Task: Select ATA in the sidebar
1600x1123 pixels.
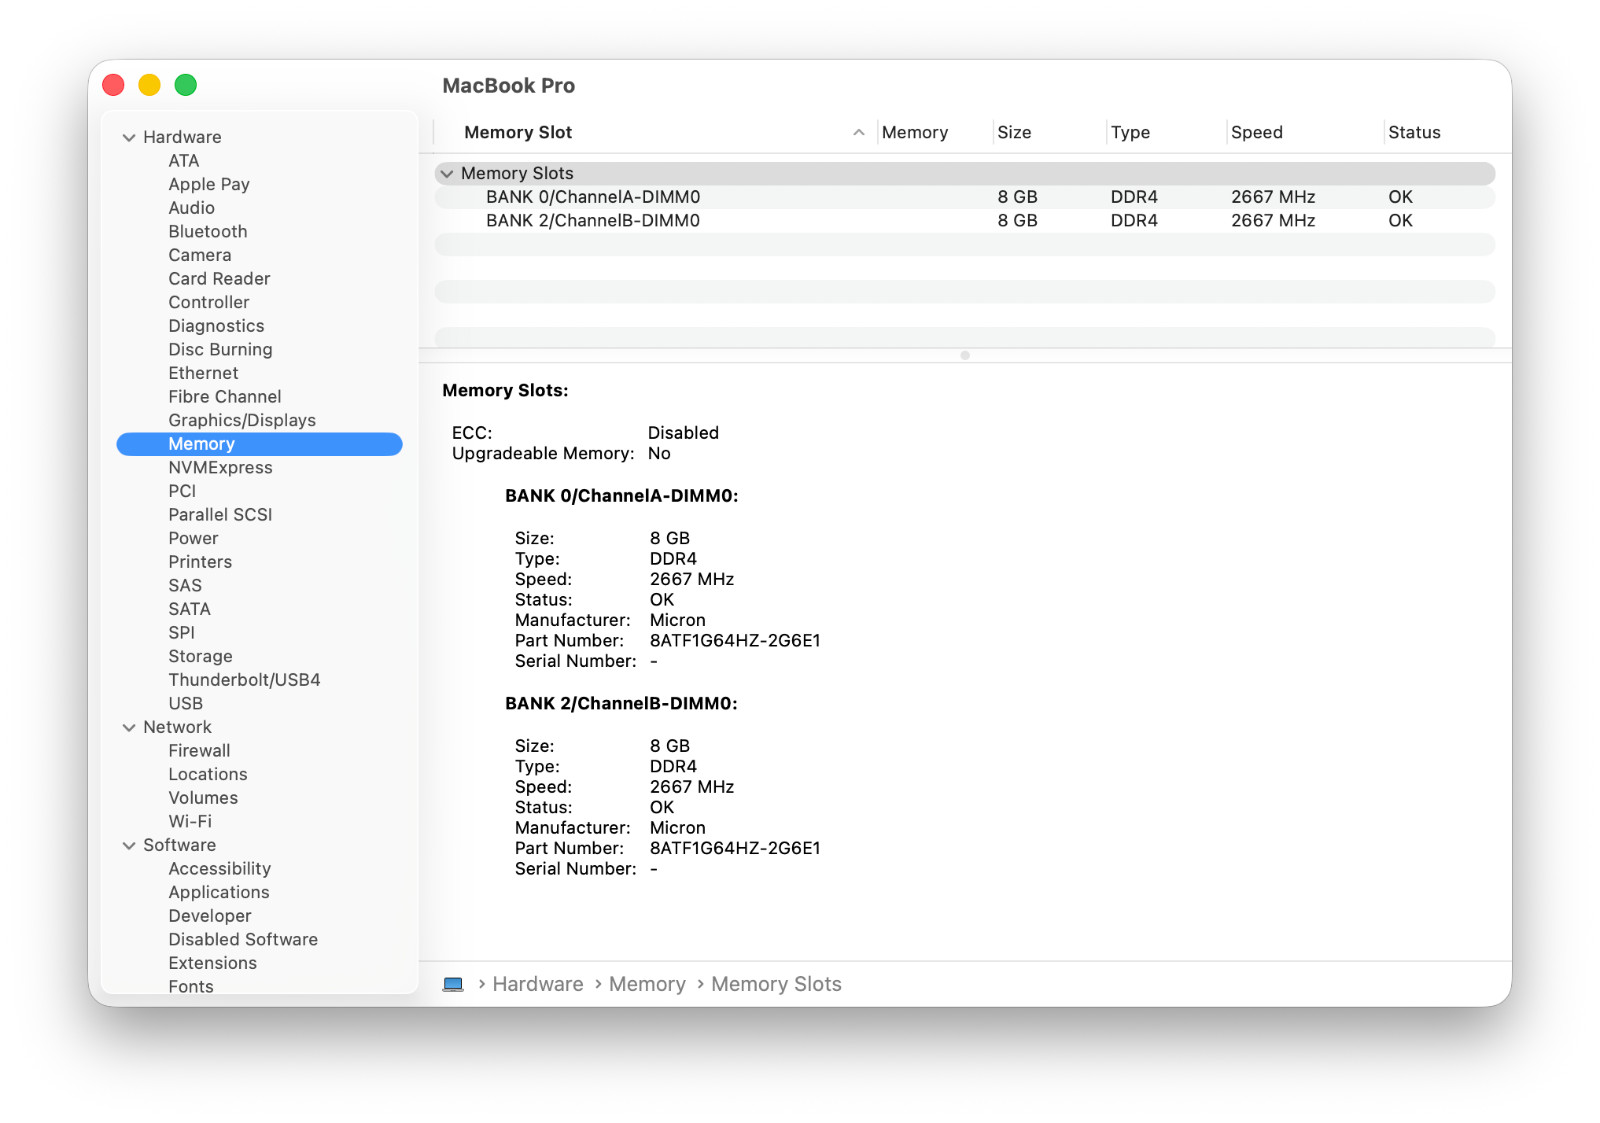Action: pos(184,161)
